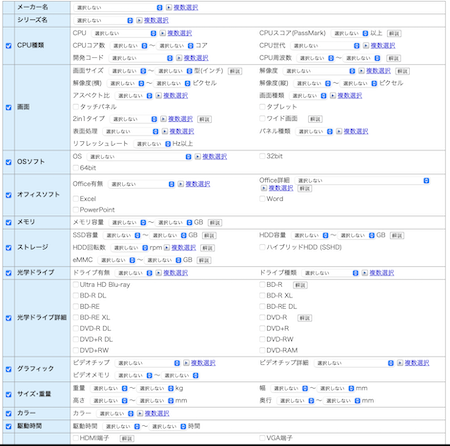Show the 解説 help beside DVD-R

point(305,318)
